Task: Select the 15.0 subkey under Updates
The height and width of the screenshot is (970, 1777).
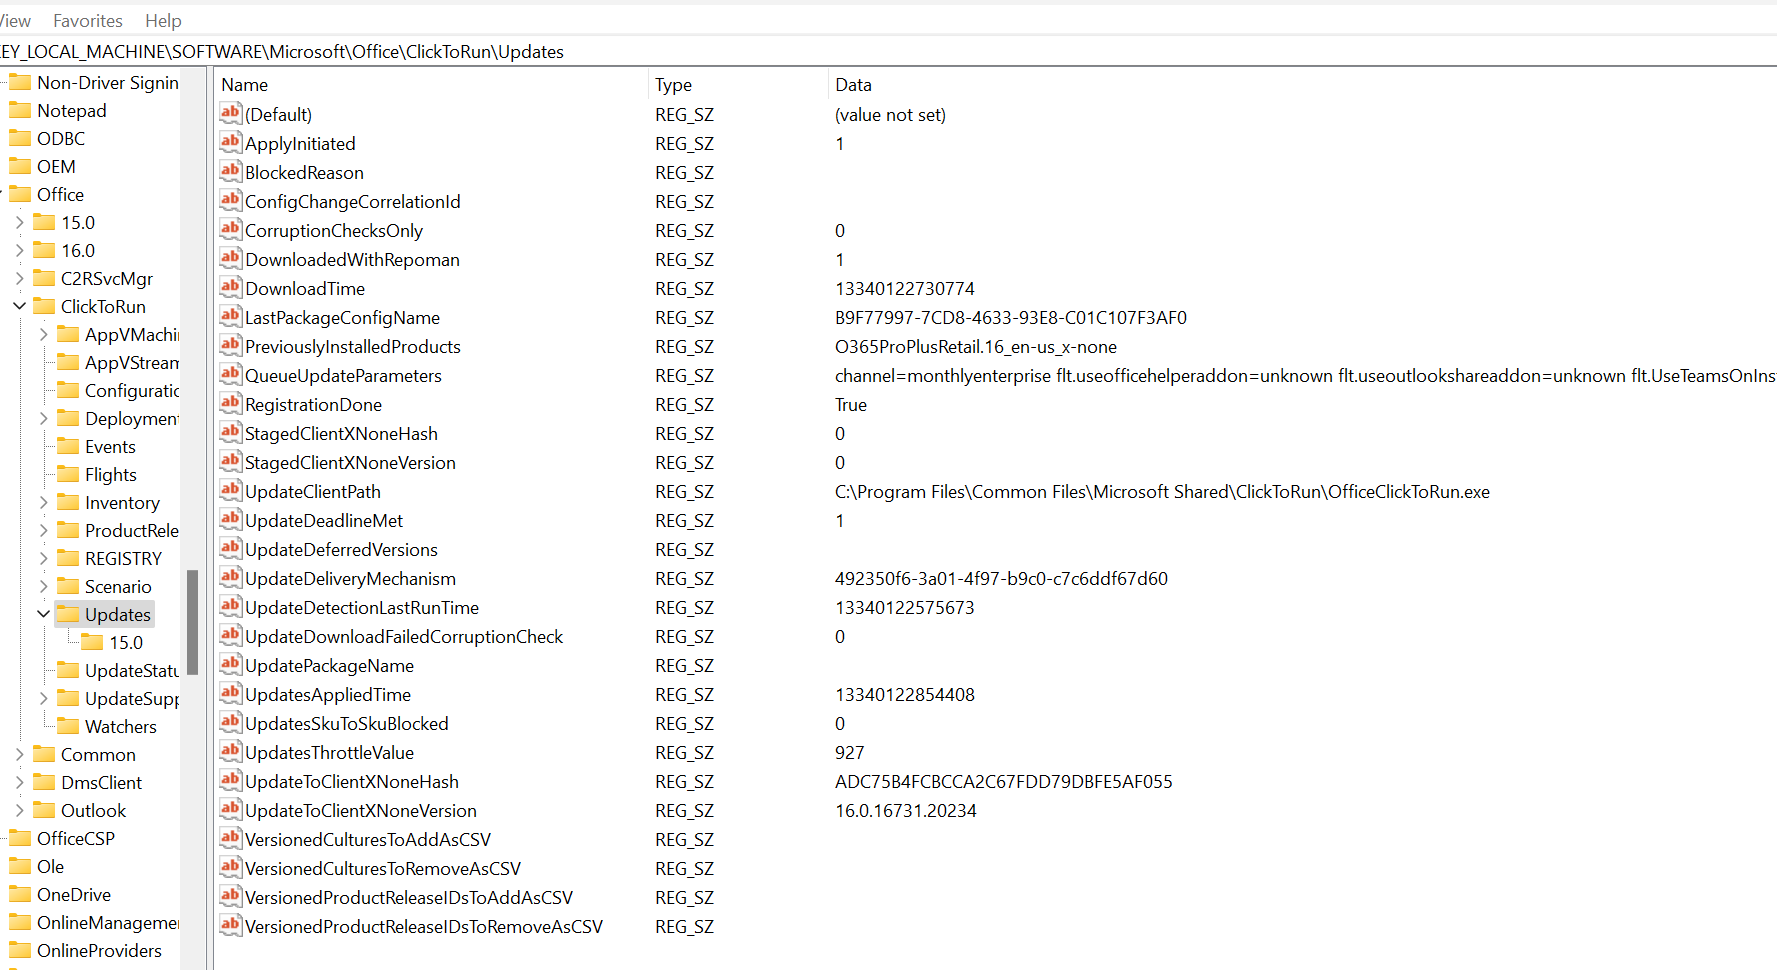Action: [126, 642]
